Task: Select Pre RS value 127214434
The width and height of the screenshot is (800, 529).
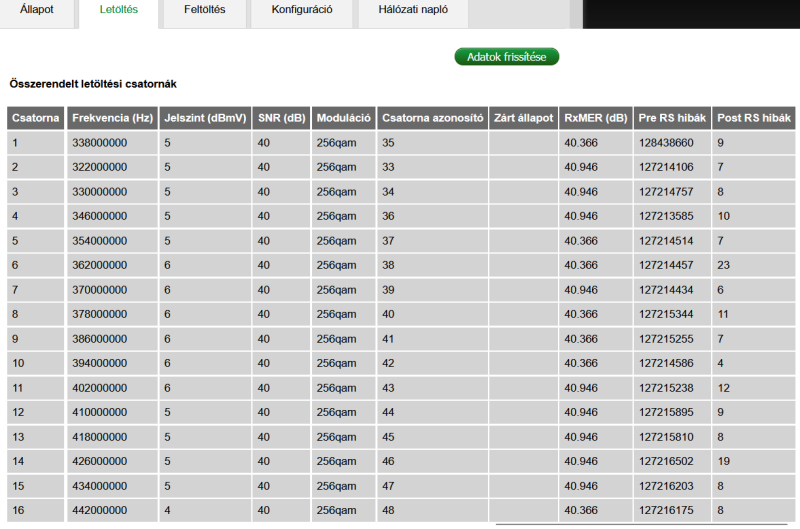Action: coord(672,290)
